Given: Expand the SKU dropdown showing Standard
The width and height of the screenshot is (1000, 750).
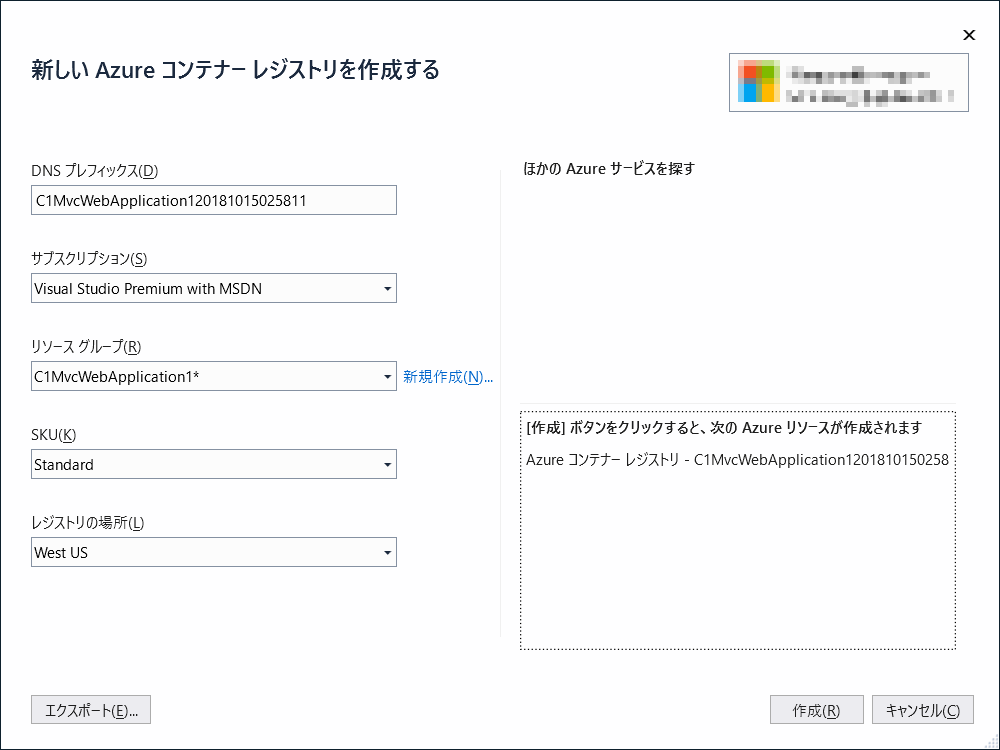Looking at the screenshot, I should click(214, 464).
